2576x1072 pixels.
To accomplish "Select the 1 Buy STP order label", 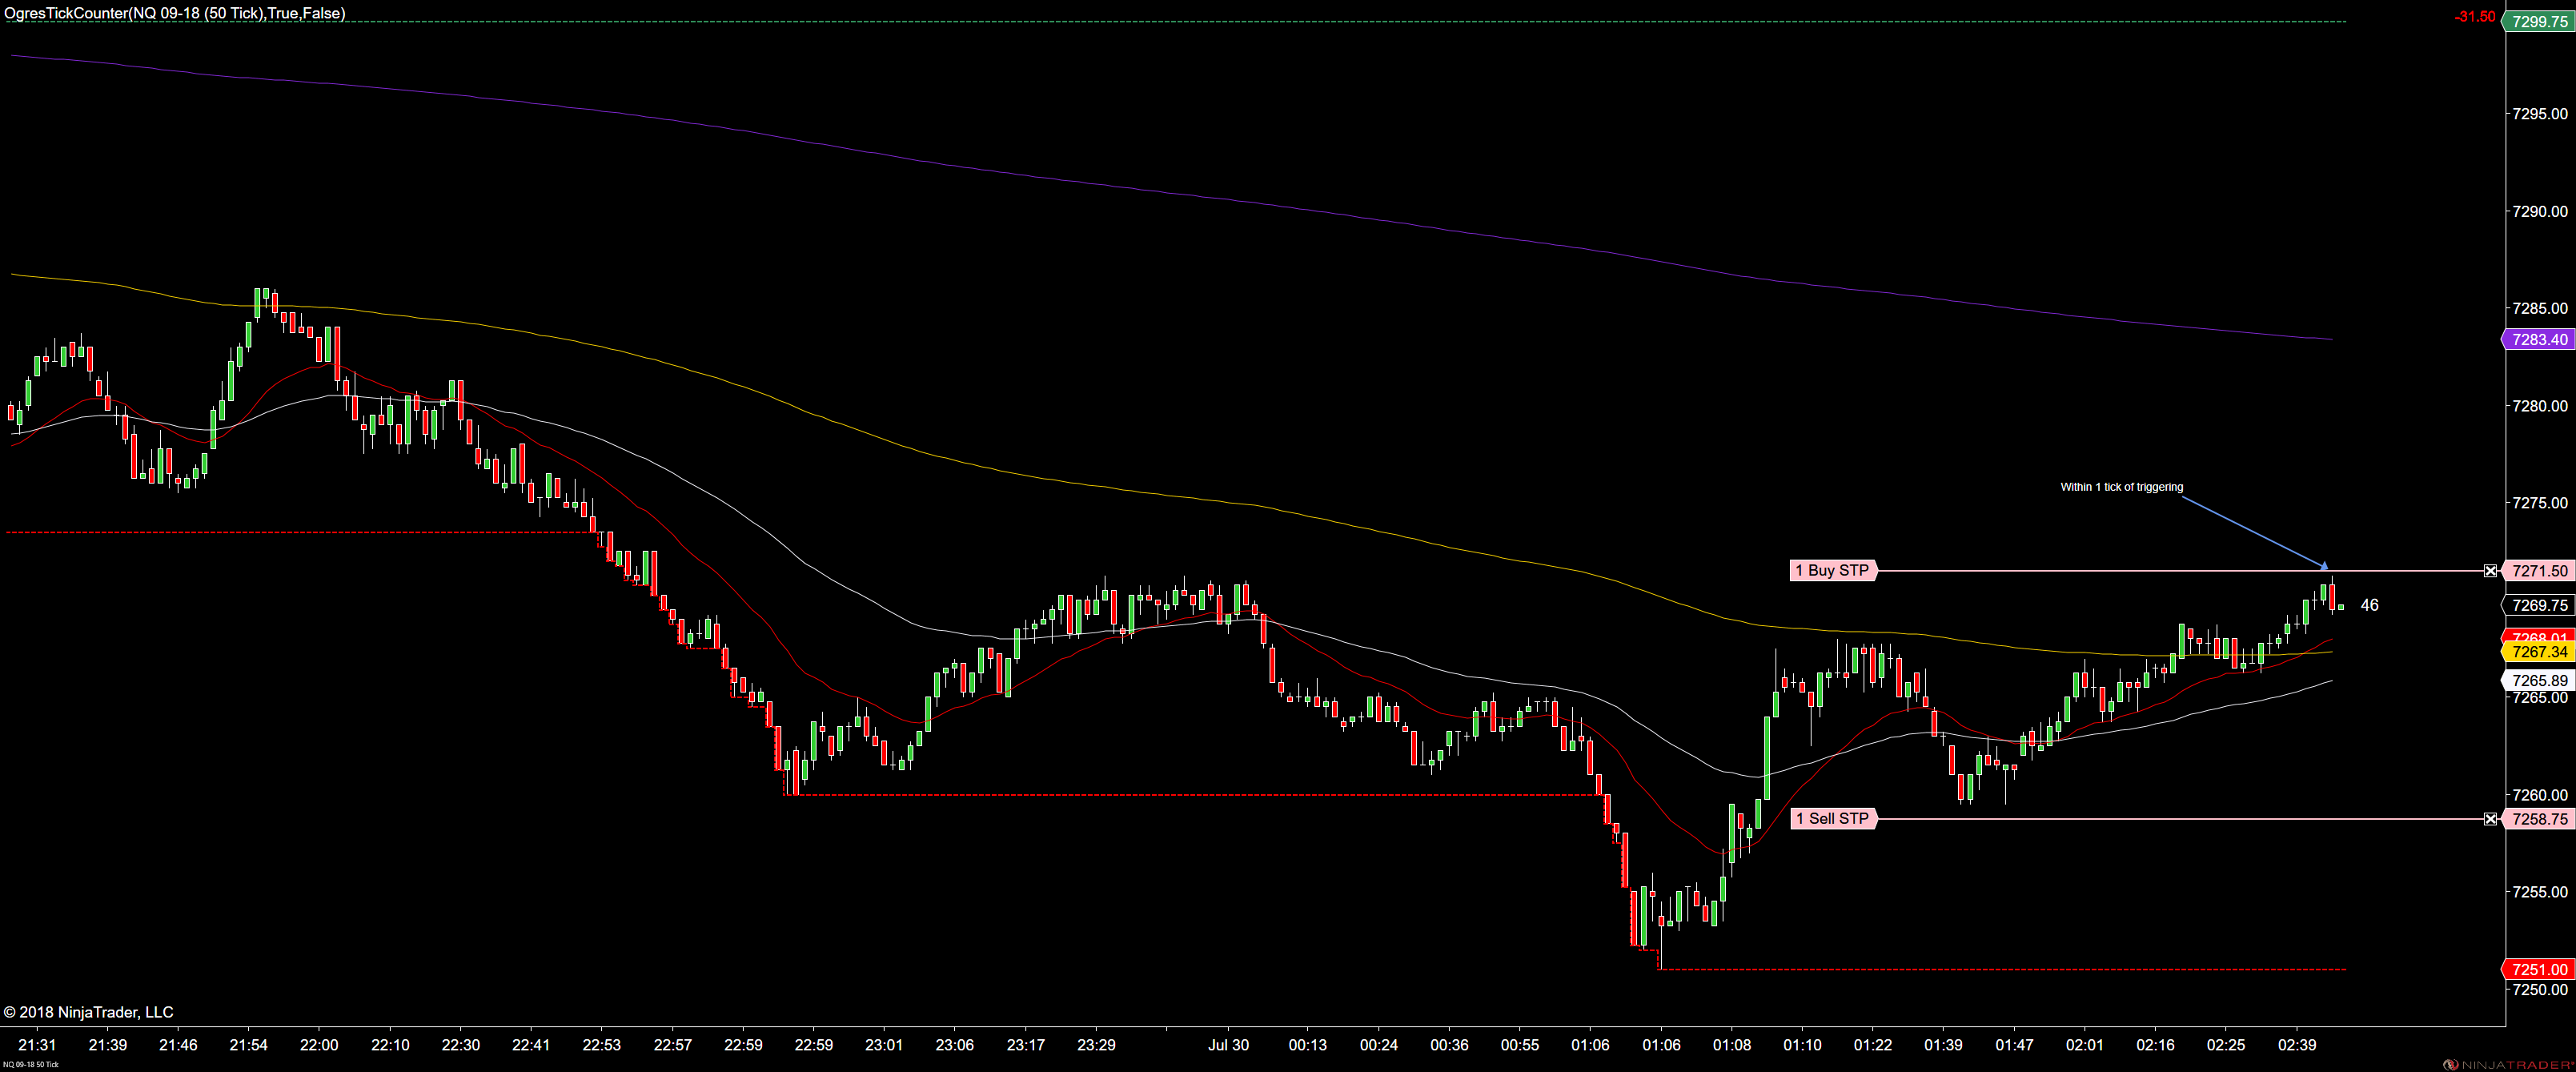I will click(x=1833, y=570).
